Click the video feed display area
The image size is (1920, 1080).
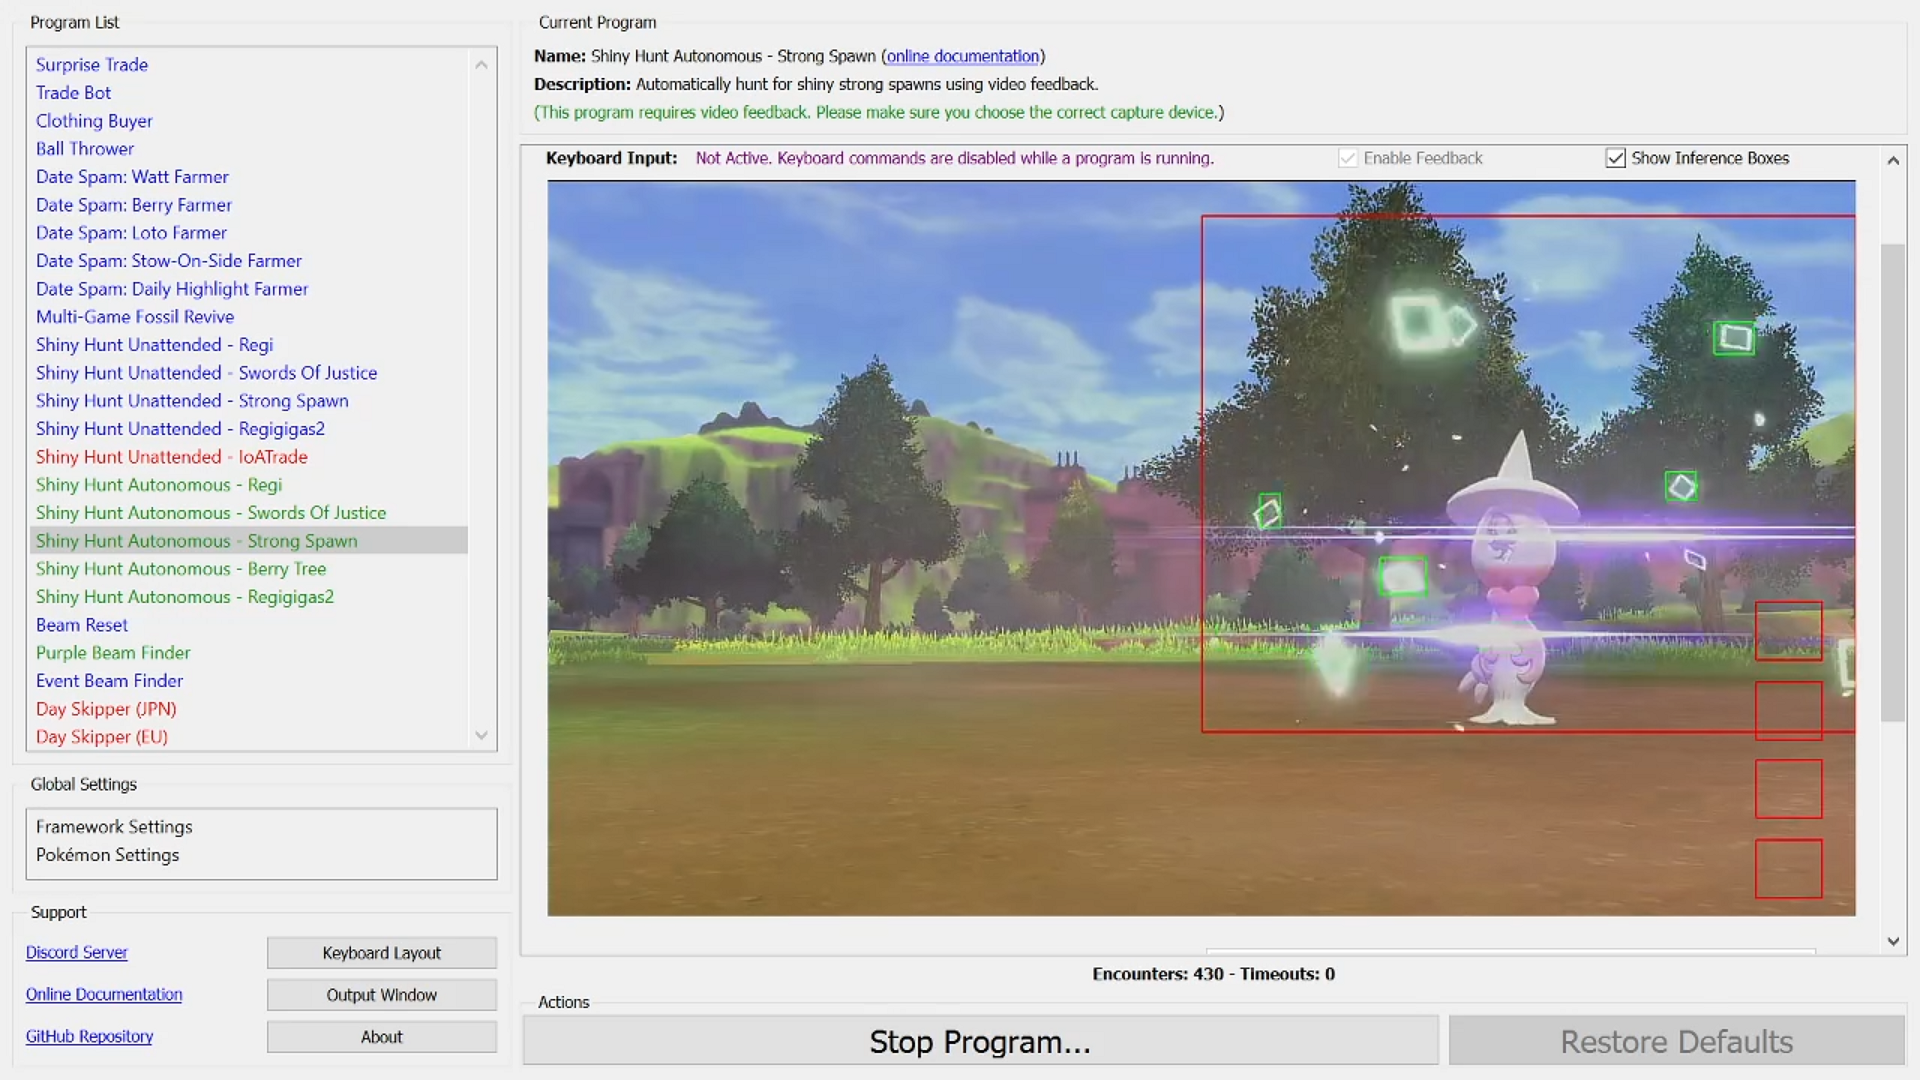click(1200, 548)
